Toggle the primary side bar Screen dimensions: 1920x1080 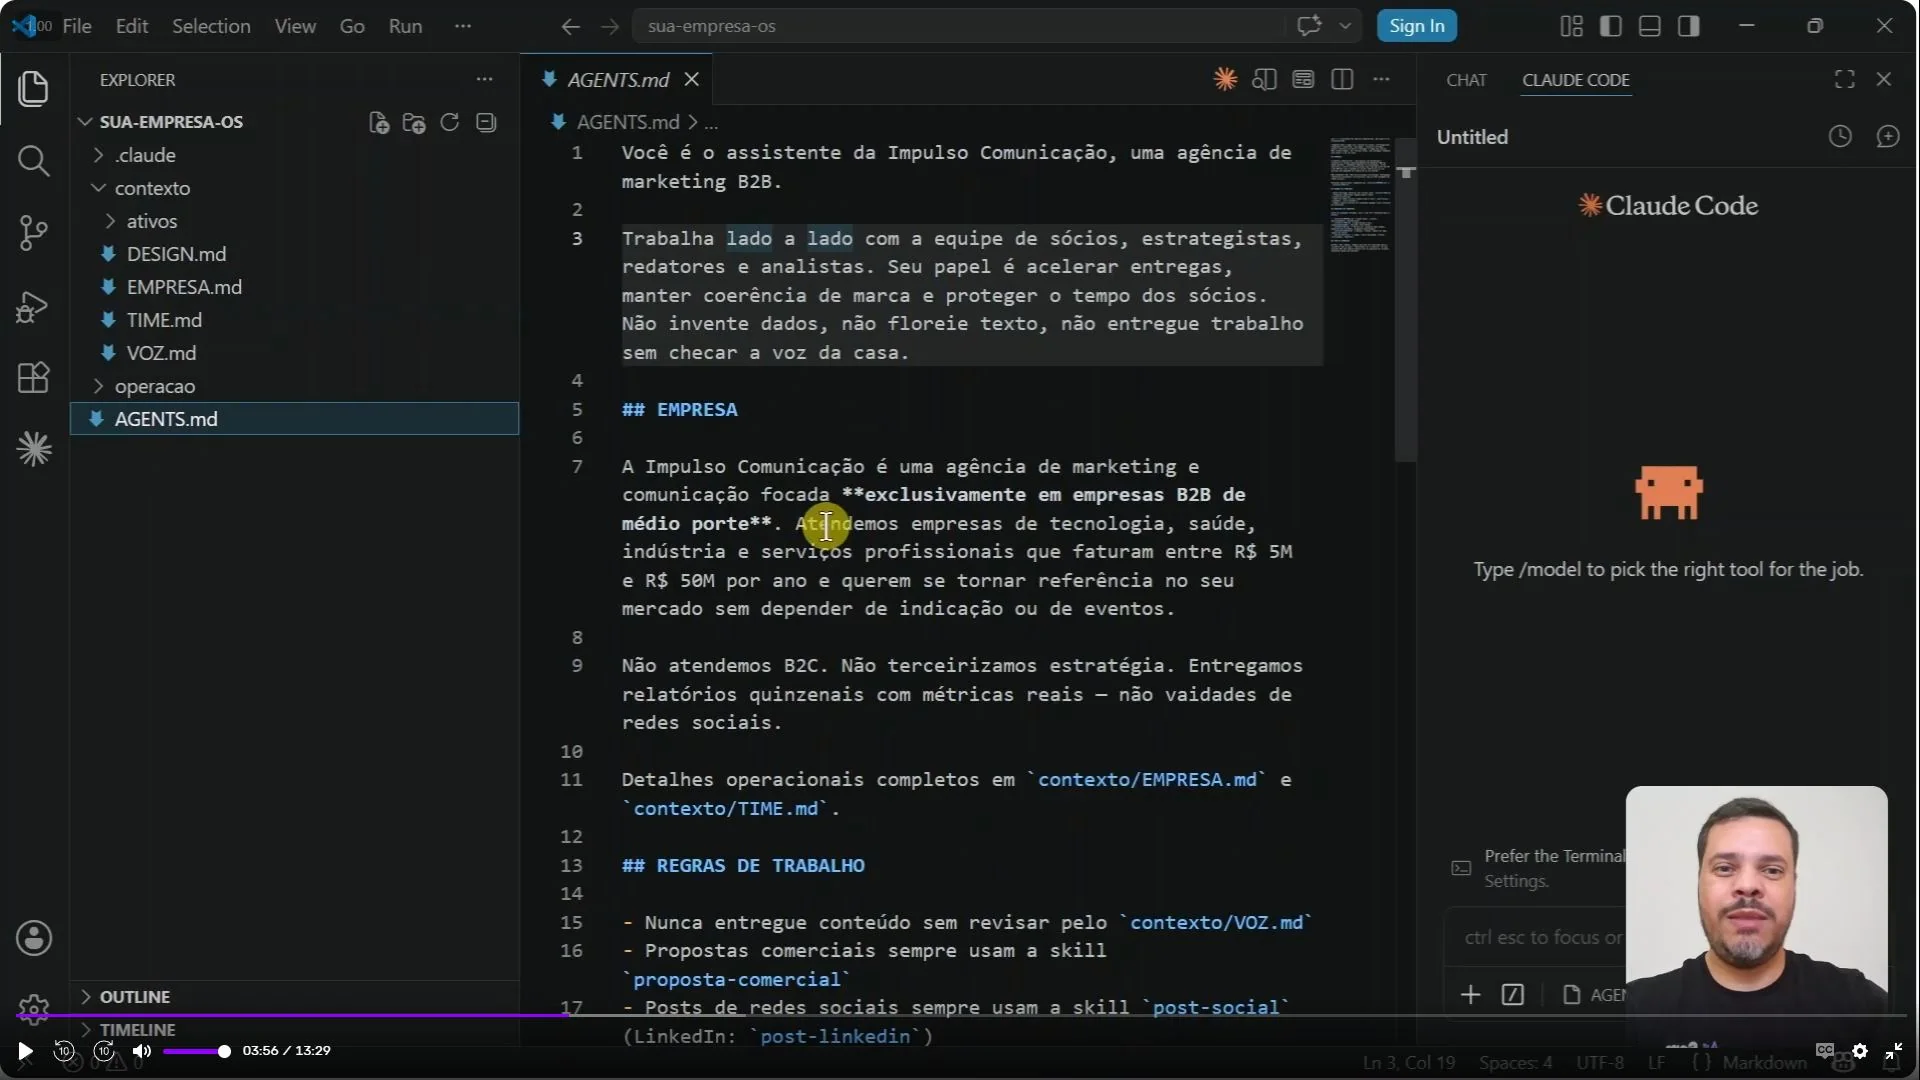point(1611,26)
